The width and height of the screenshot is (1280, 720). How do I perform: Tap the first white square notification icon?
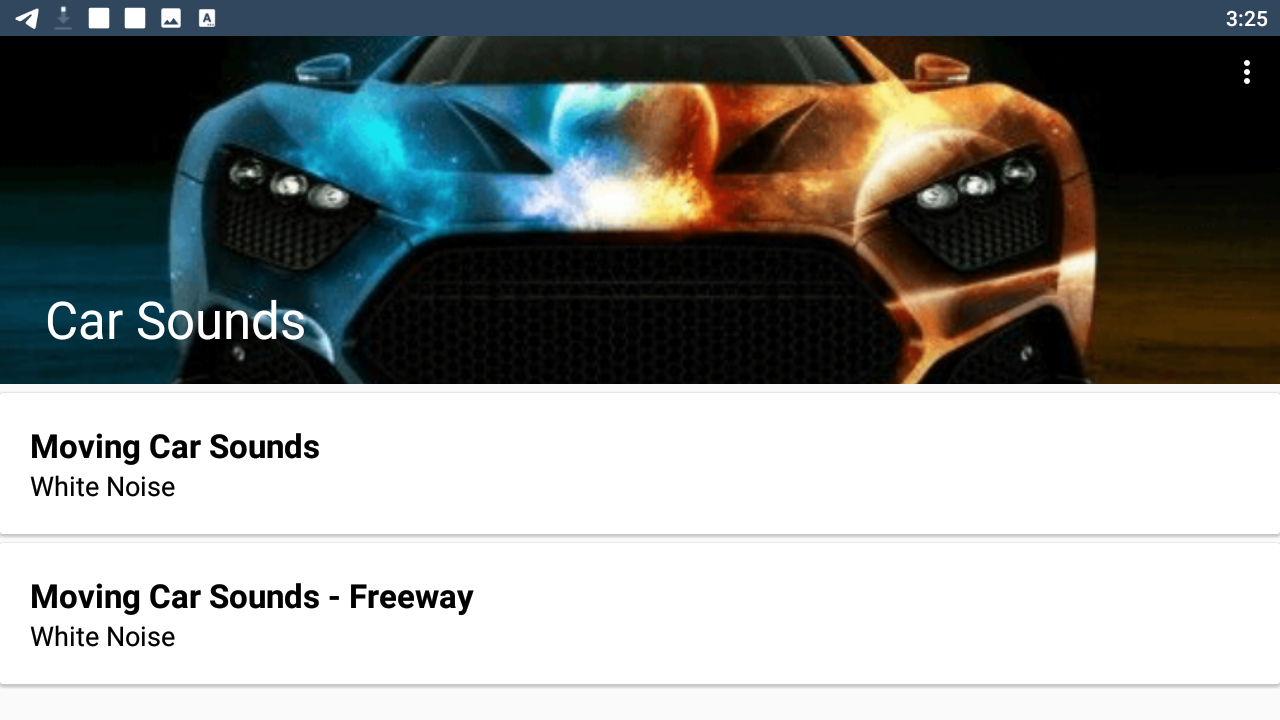99,18
